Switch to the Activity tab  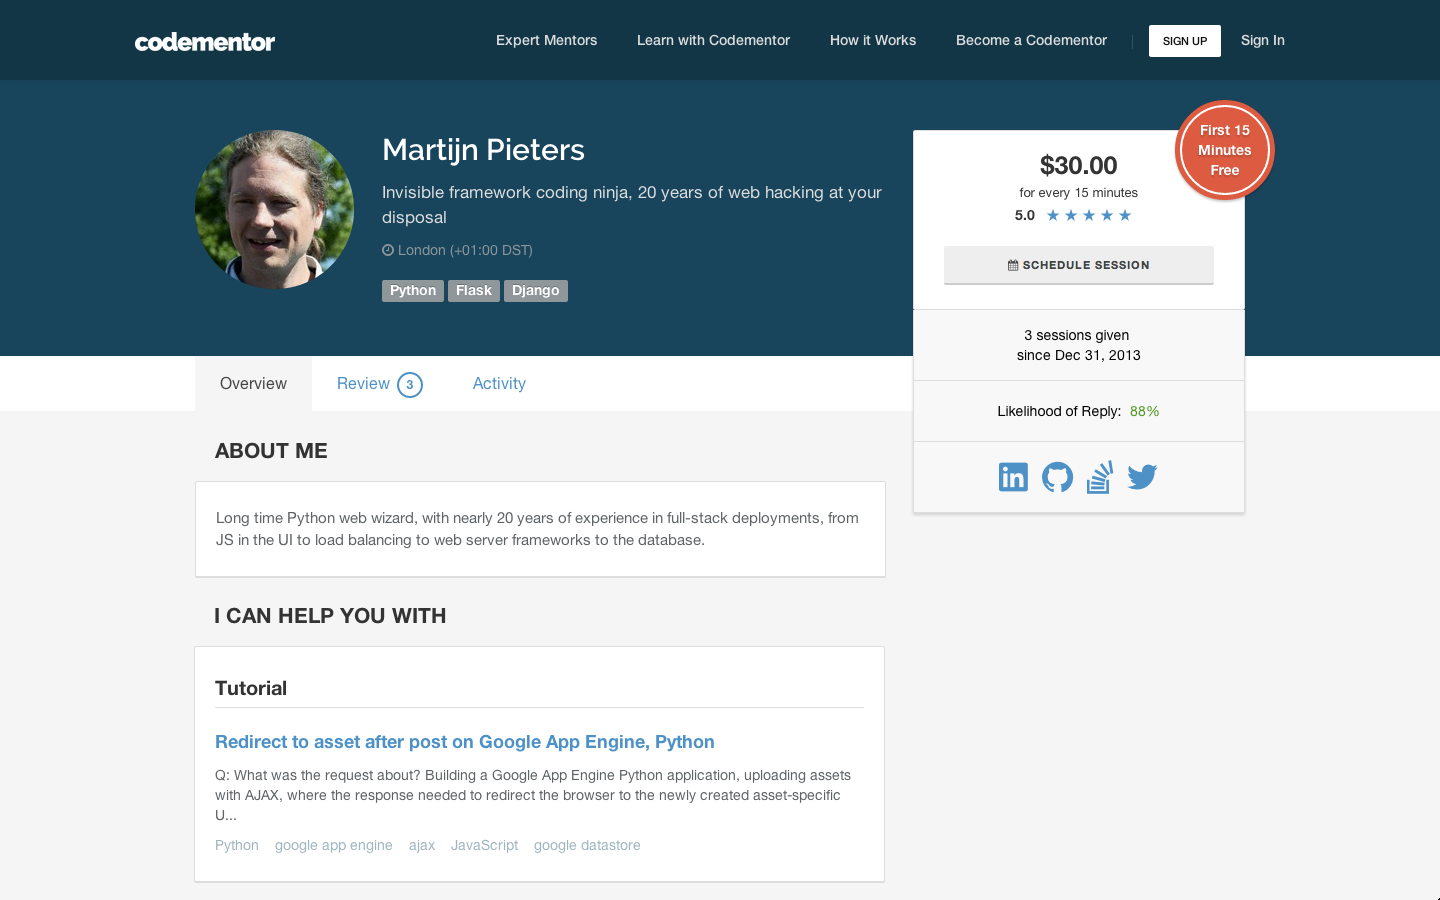click(499, 384)
